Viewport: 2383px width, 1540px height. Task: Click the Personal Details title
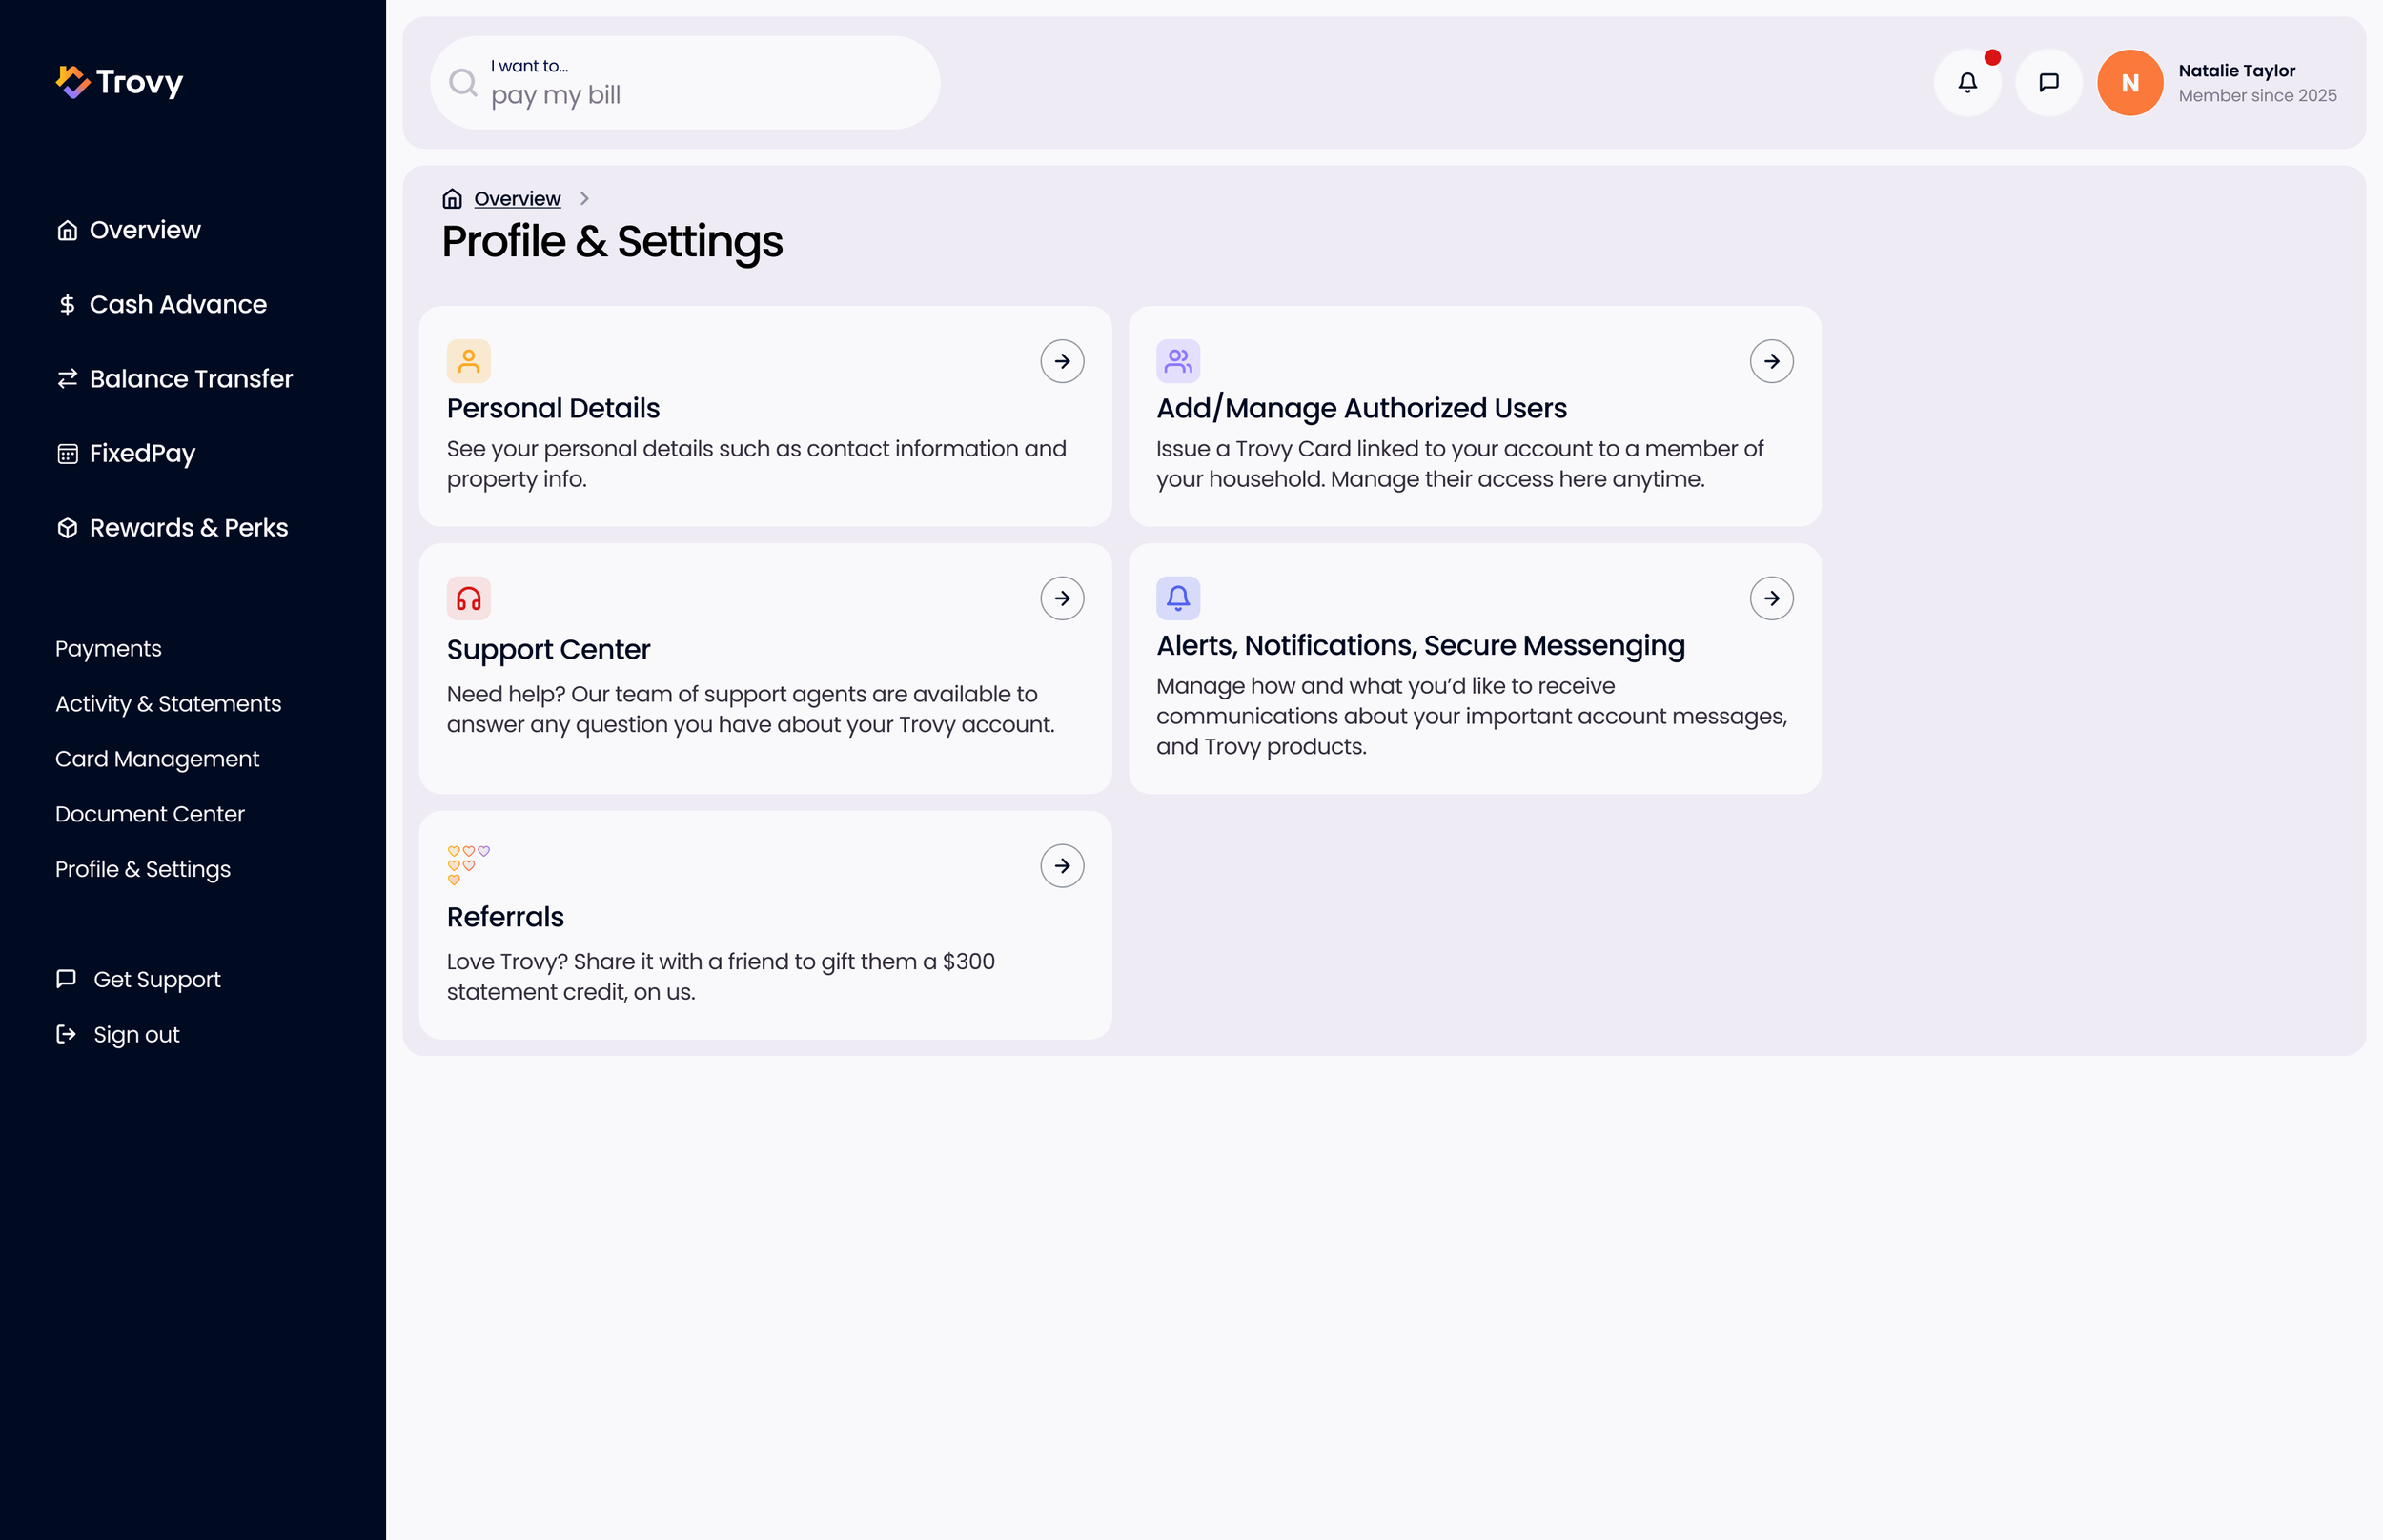pyautogui.click(x=553, y=408)
